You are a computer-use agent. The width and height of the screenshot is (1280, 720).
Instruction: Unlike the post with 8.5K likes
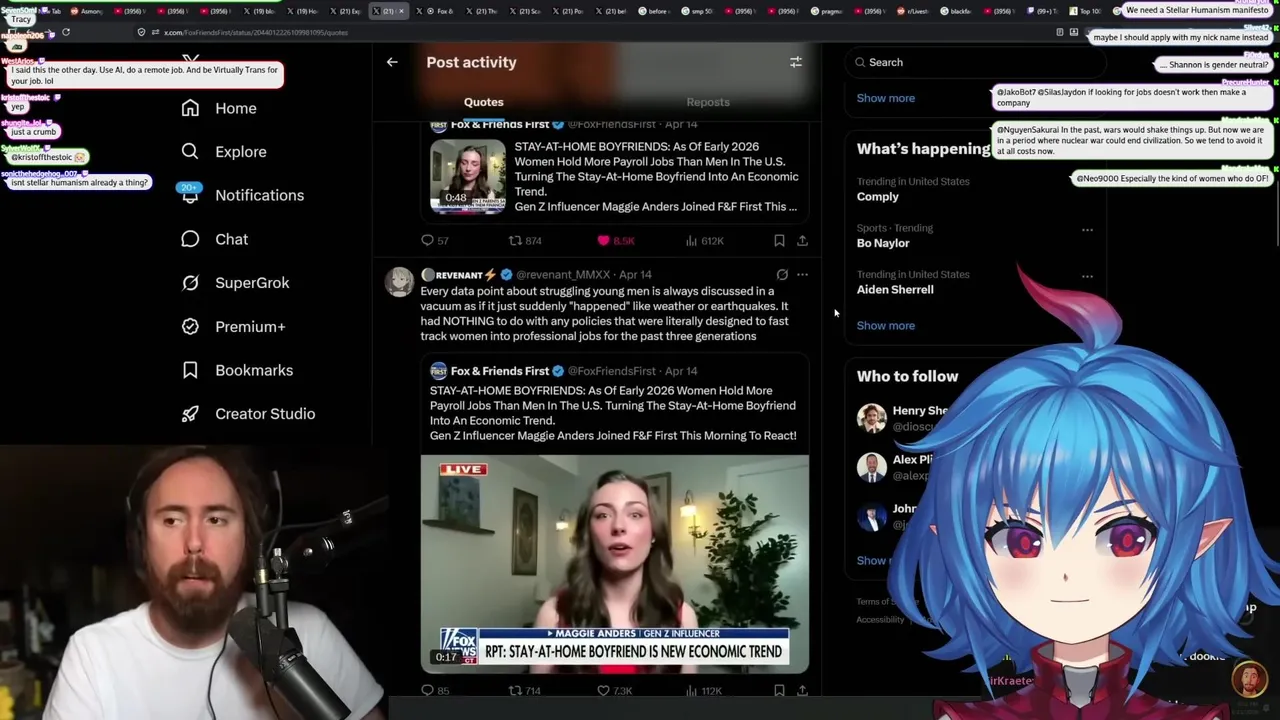tap(615, 241)
